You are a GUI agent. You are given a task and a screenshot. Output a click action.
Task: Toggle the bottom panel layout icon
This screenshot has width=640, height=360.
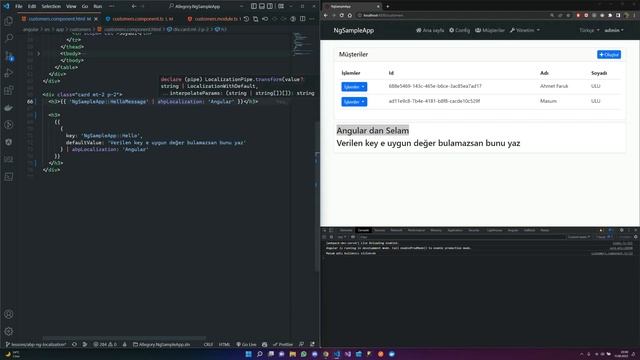point(262,6)
